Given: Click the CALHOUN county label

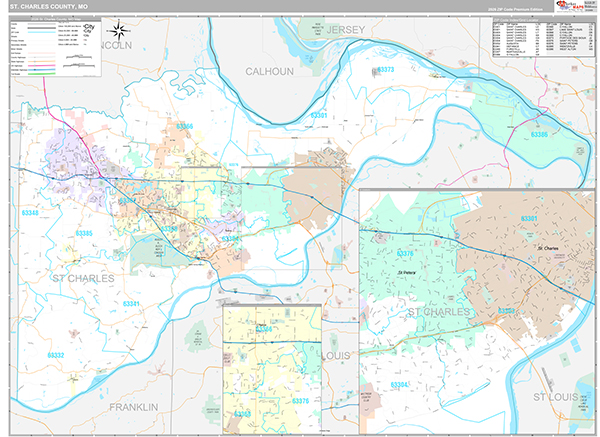Looking at the screenshot, I should click(270, 72).
